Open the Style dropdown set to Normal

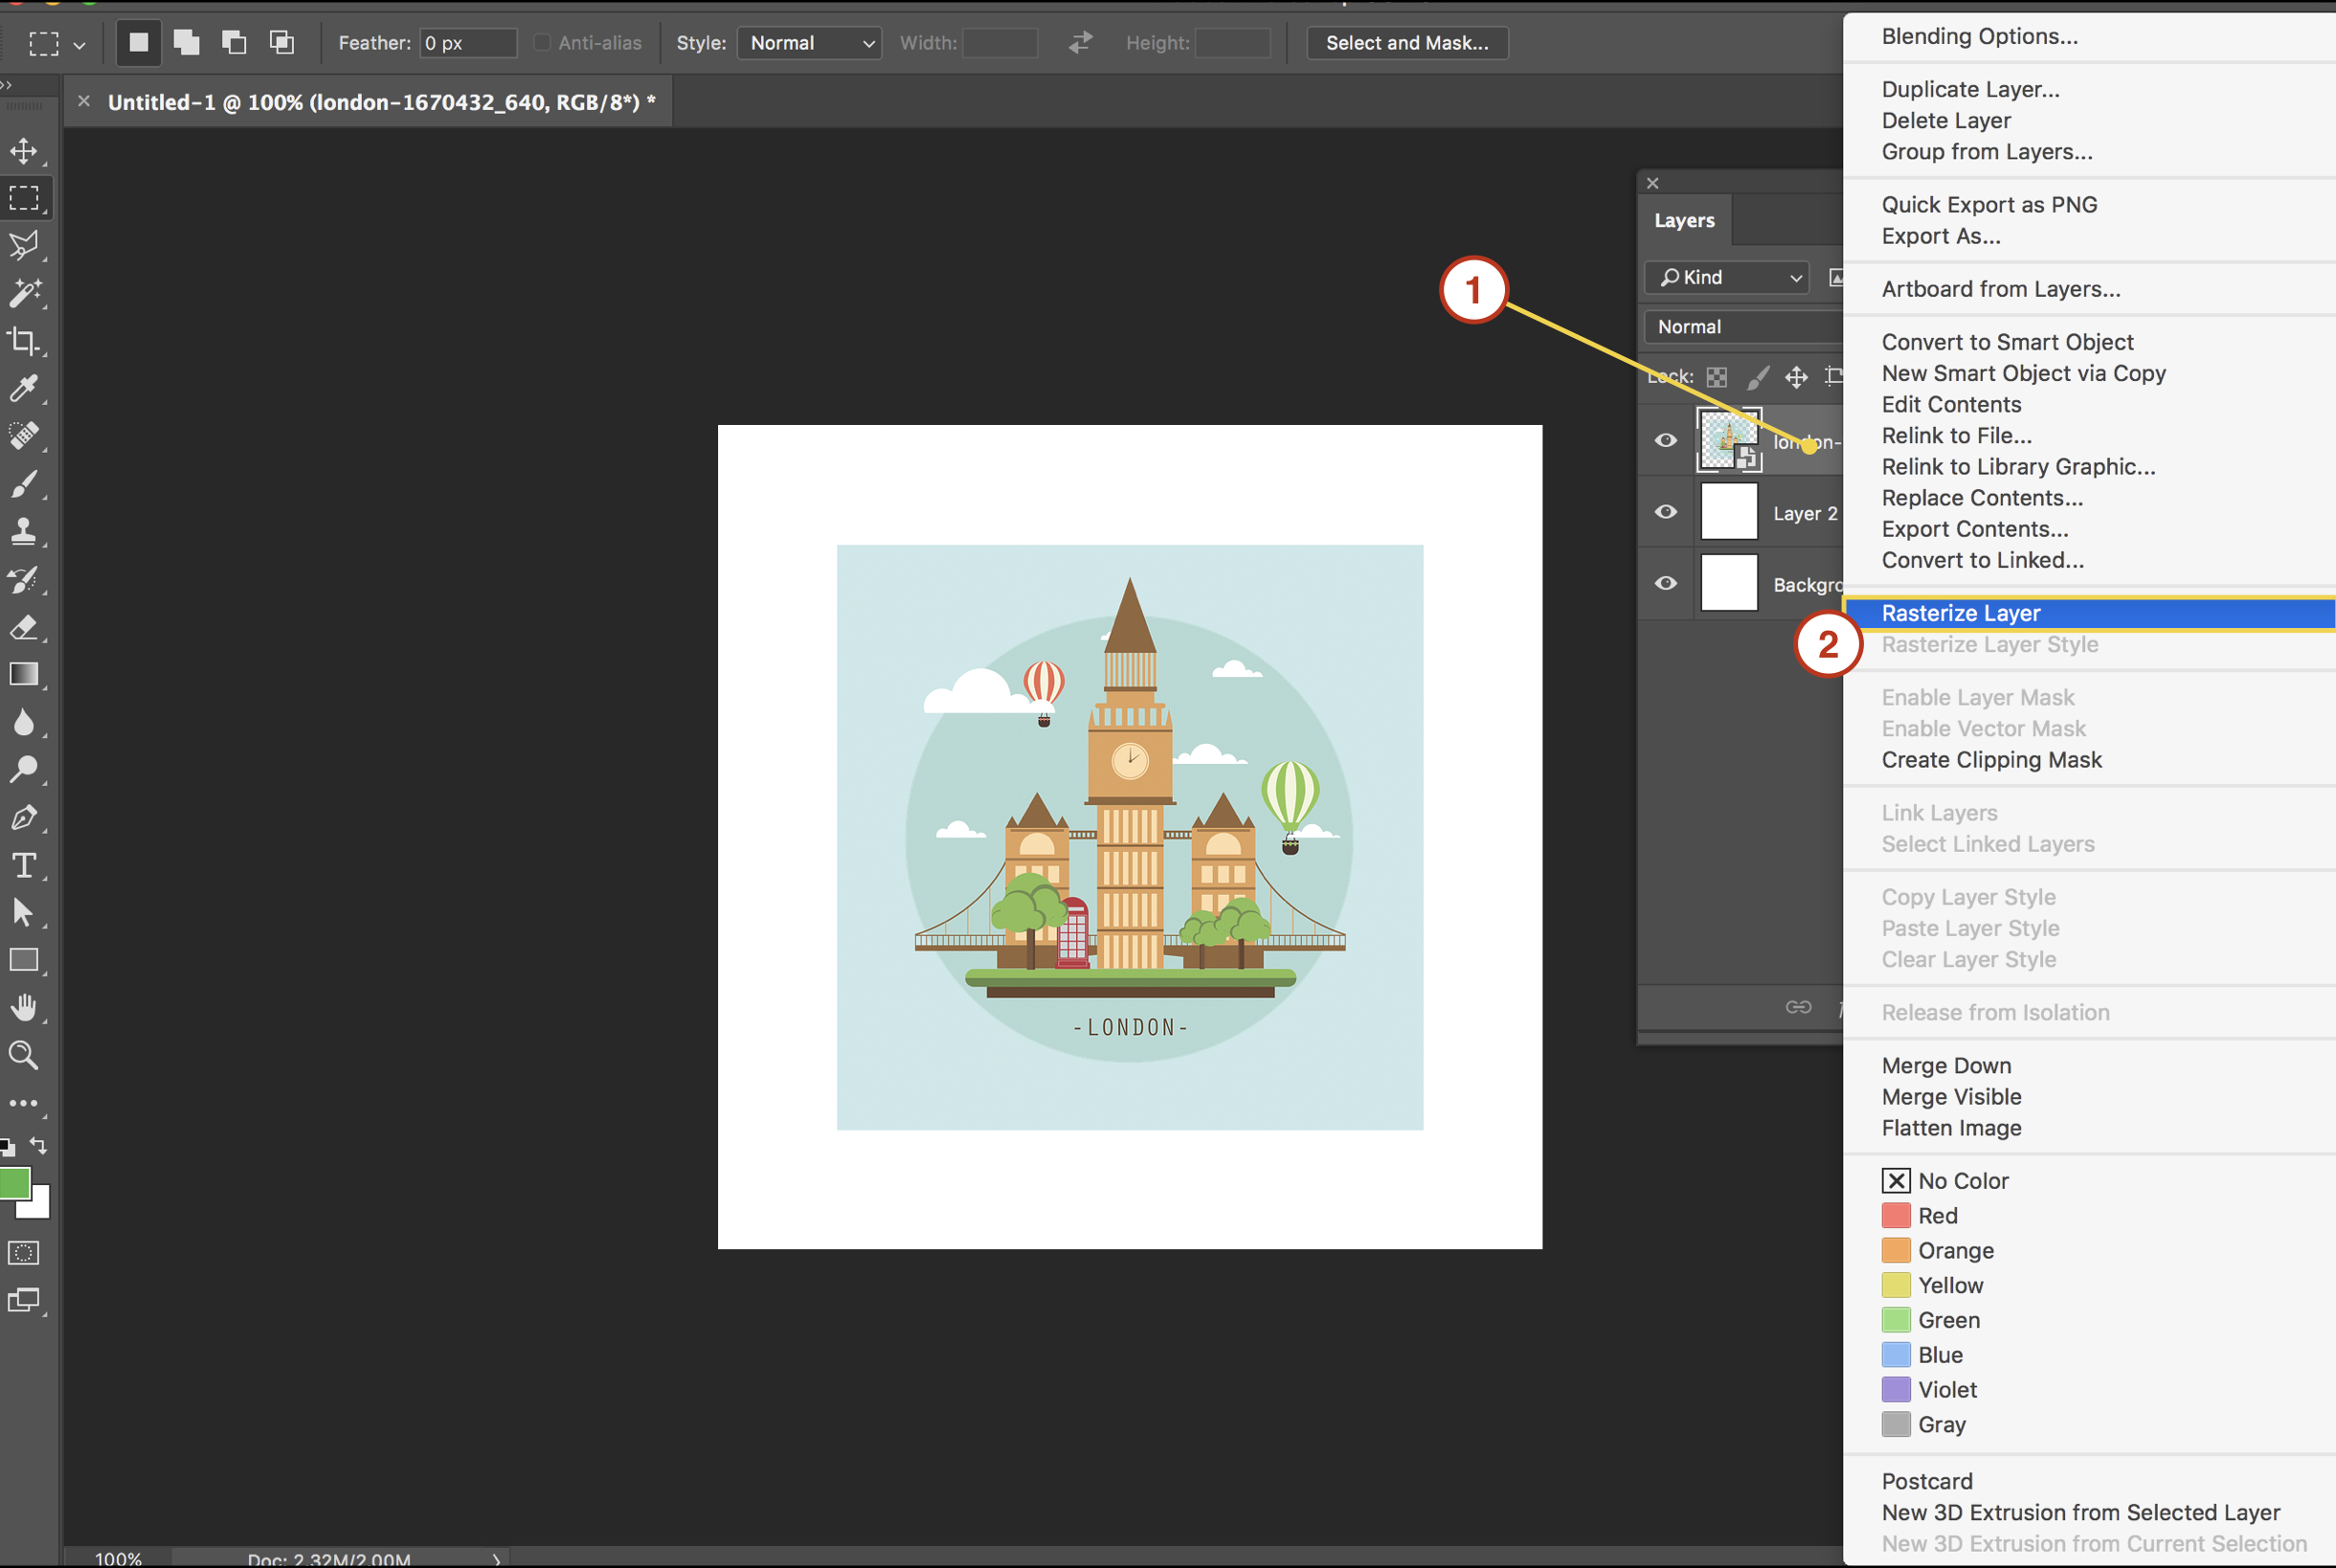point(809,43)
